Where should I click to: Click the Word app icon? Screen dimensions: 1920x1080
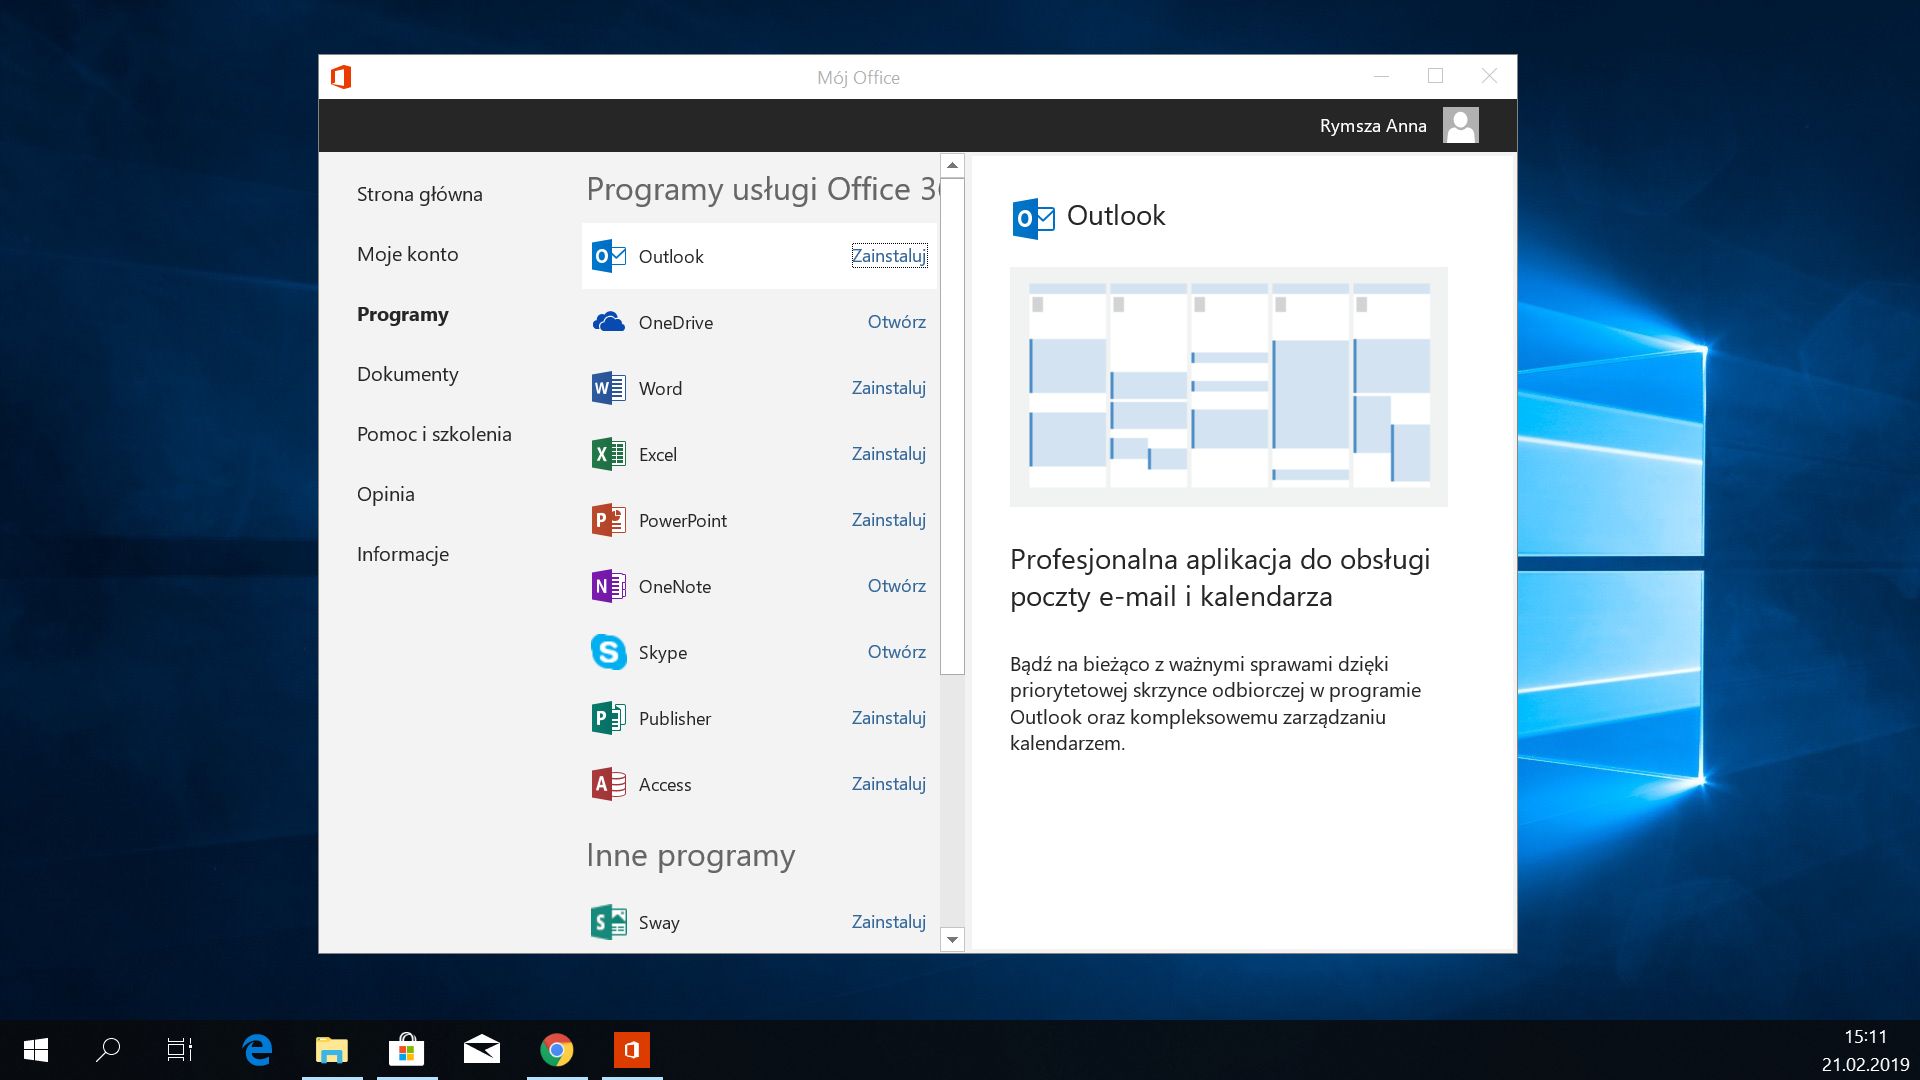pyautogui.click(x=608, y=388)
